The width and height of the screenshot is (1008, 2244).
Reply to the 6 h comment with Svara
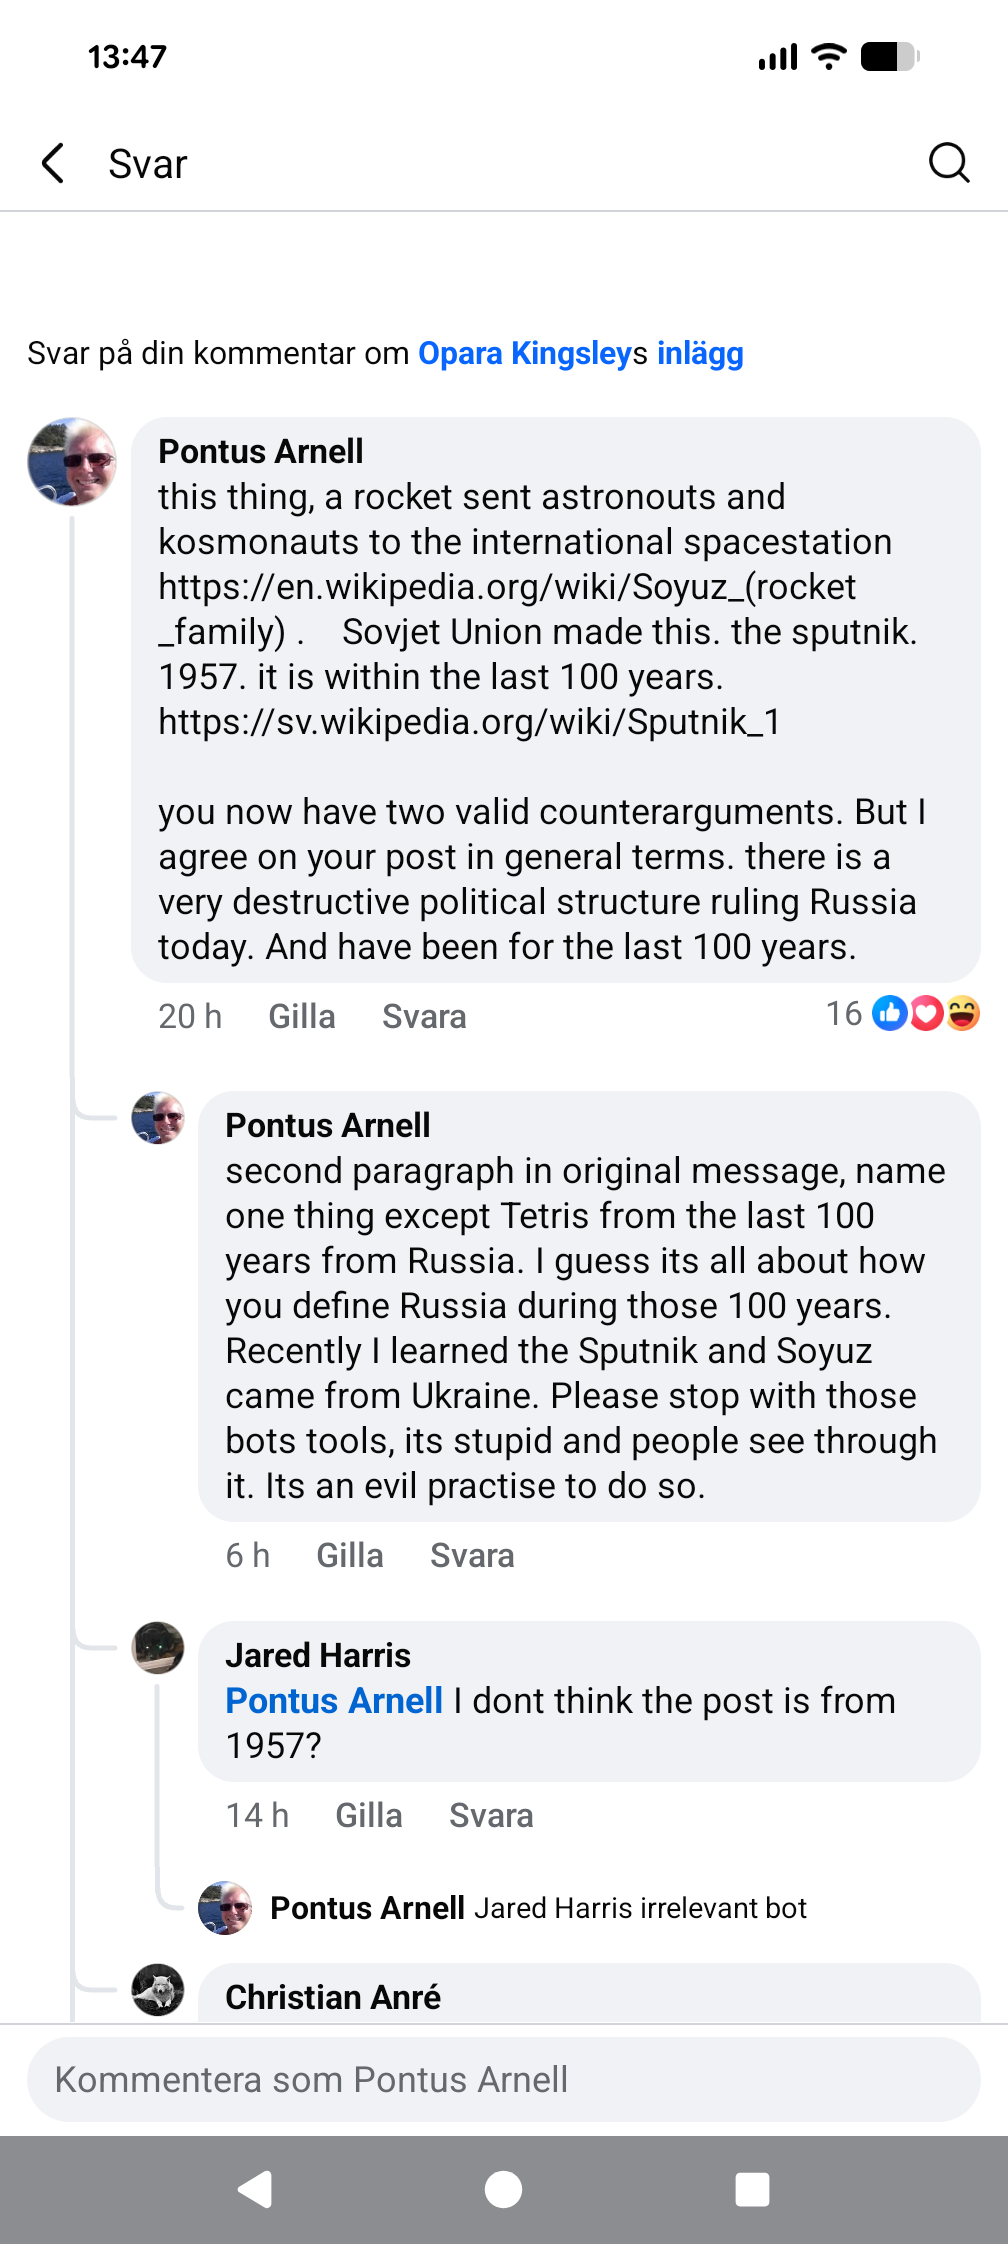472,1555
